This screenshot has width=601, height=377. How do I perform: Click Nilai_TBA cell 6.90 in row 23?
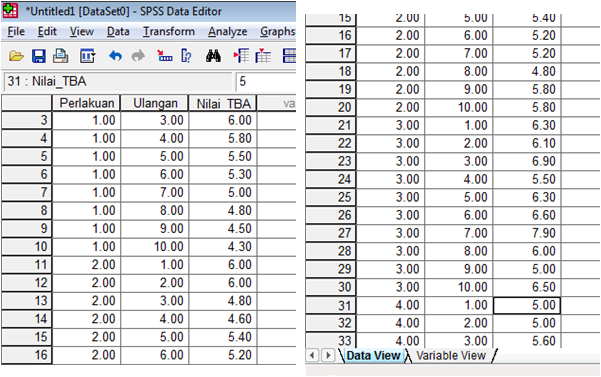click(527, 161)
